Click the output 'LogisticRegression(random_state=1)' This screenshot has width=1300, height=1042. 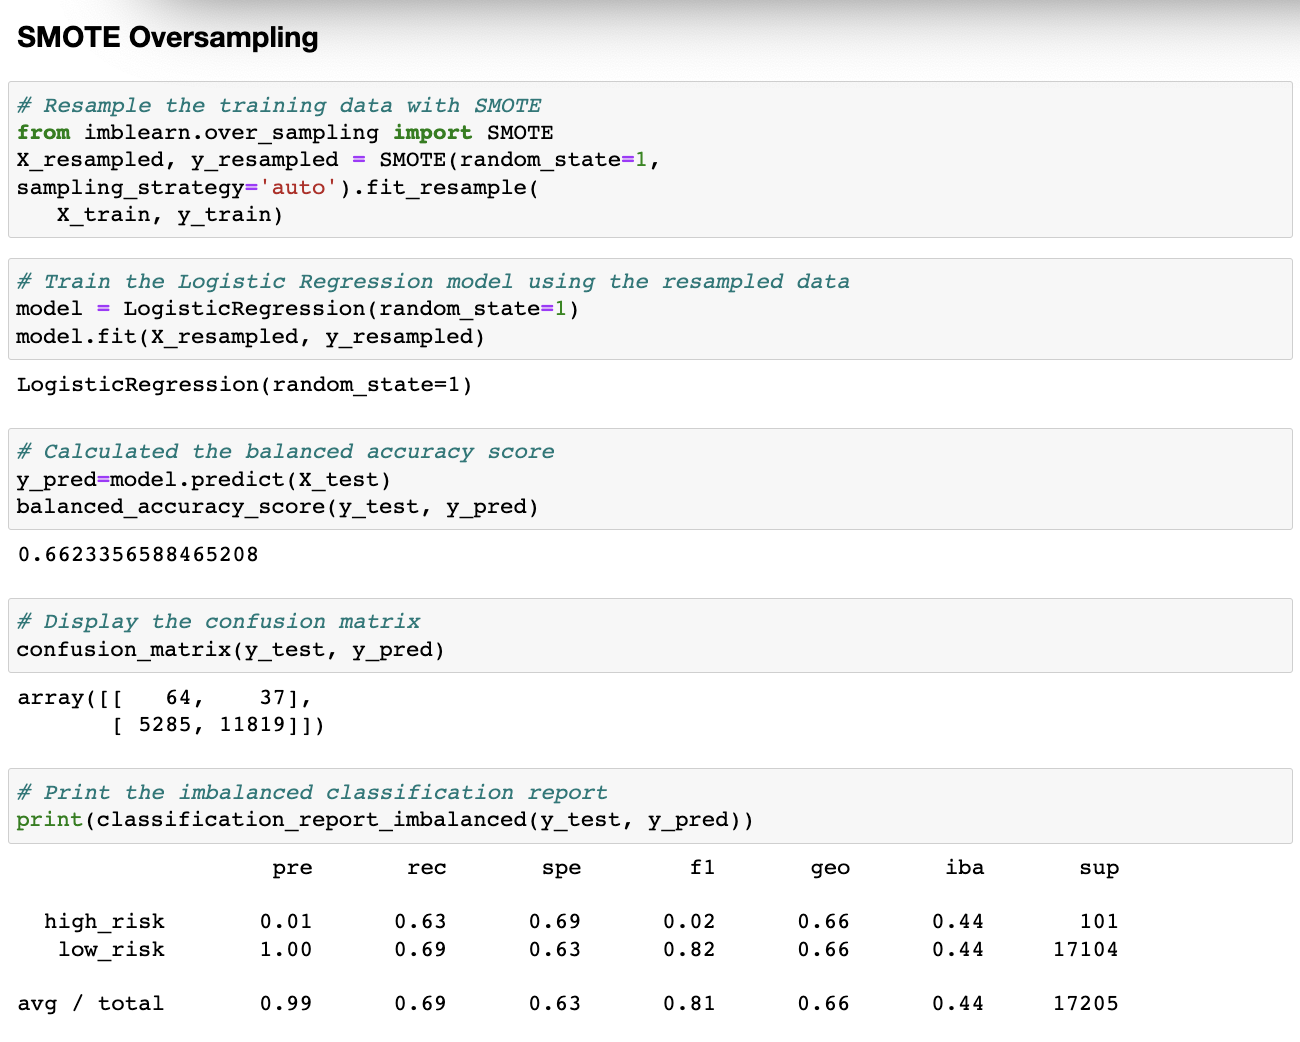click(245, 385)
